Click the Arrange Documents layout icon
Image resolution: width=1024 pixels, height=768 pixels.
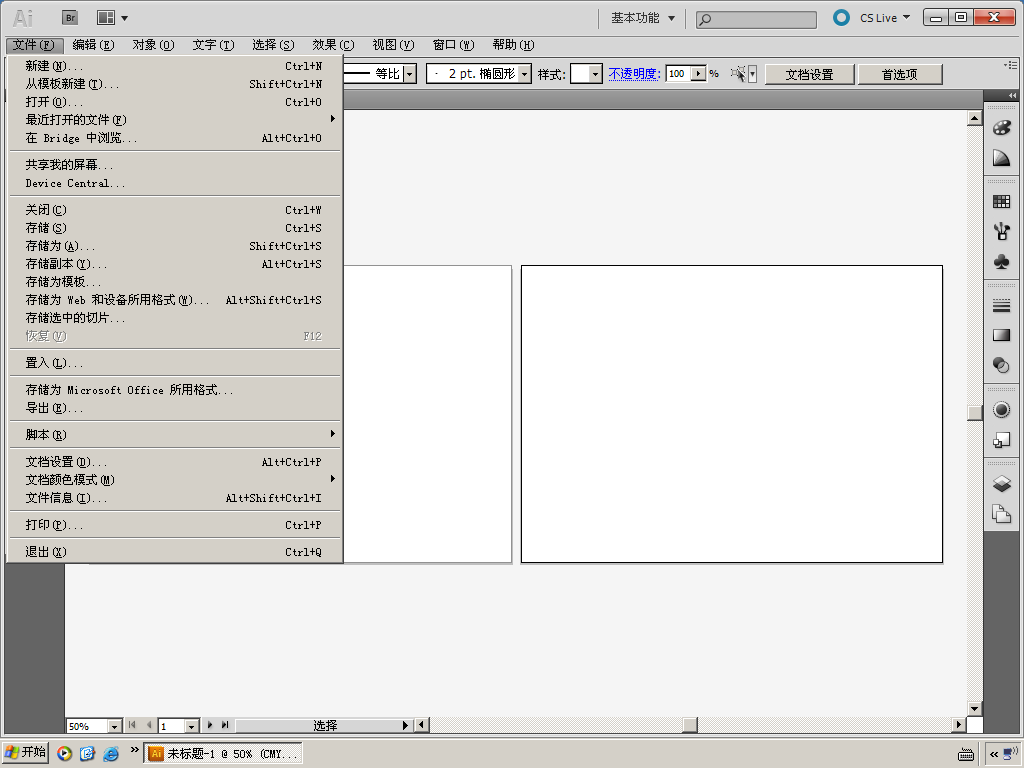point(106,18)
